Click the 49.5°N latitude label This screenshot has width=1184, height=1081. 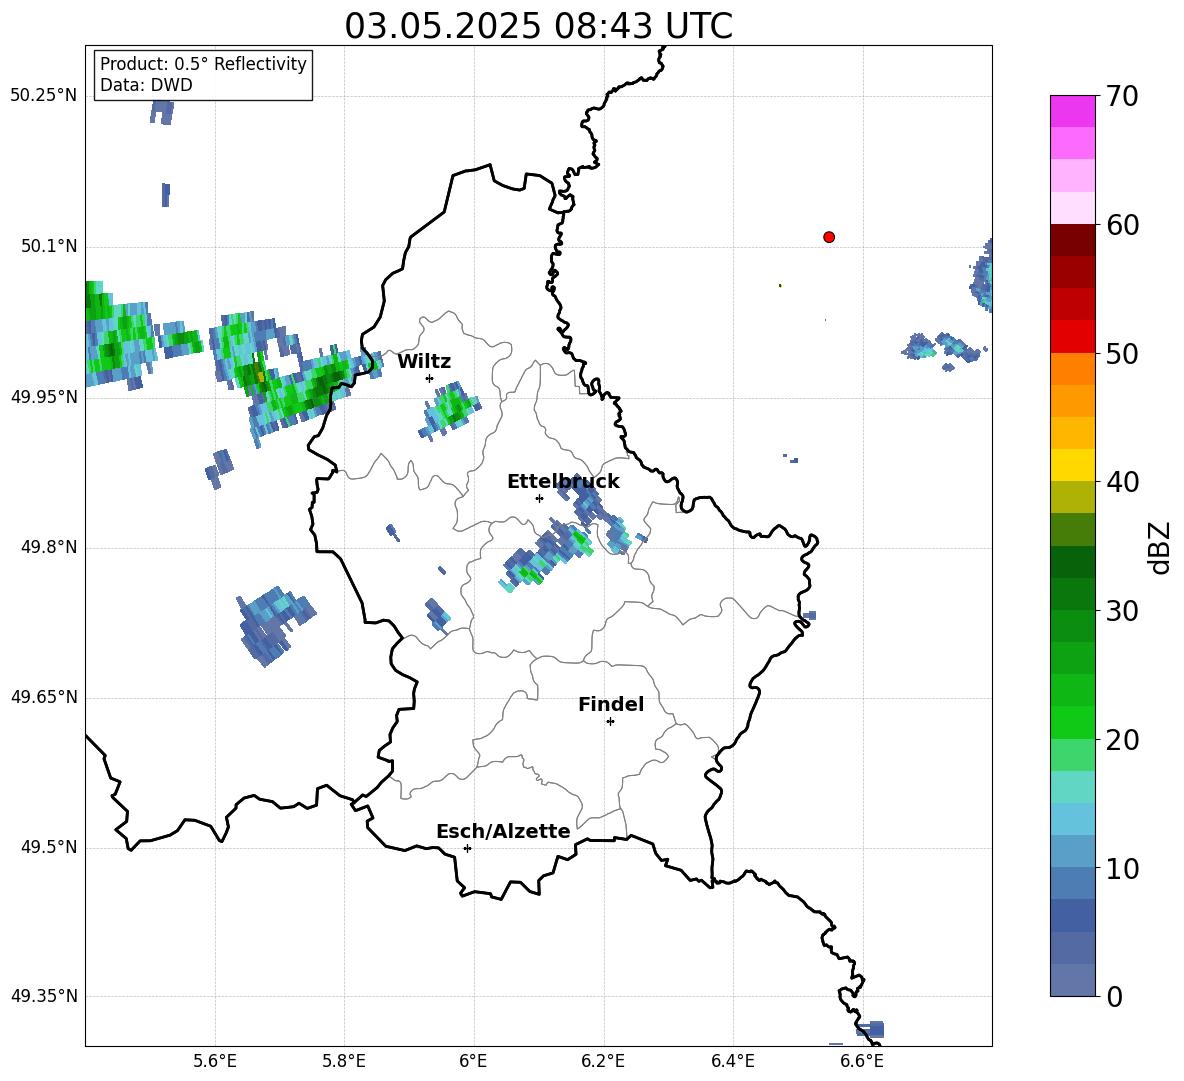49,847
